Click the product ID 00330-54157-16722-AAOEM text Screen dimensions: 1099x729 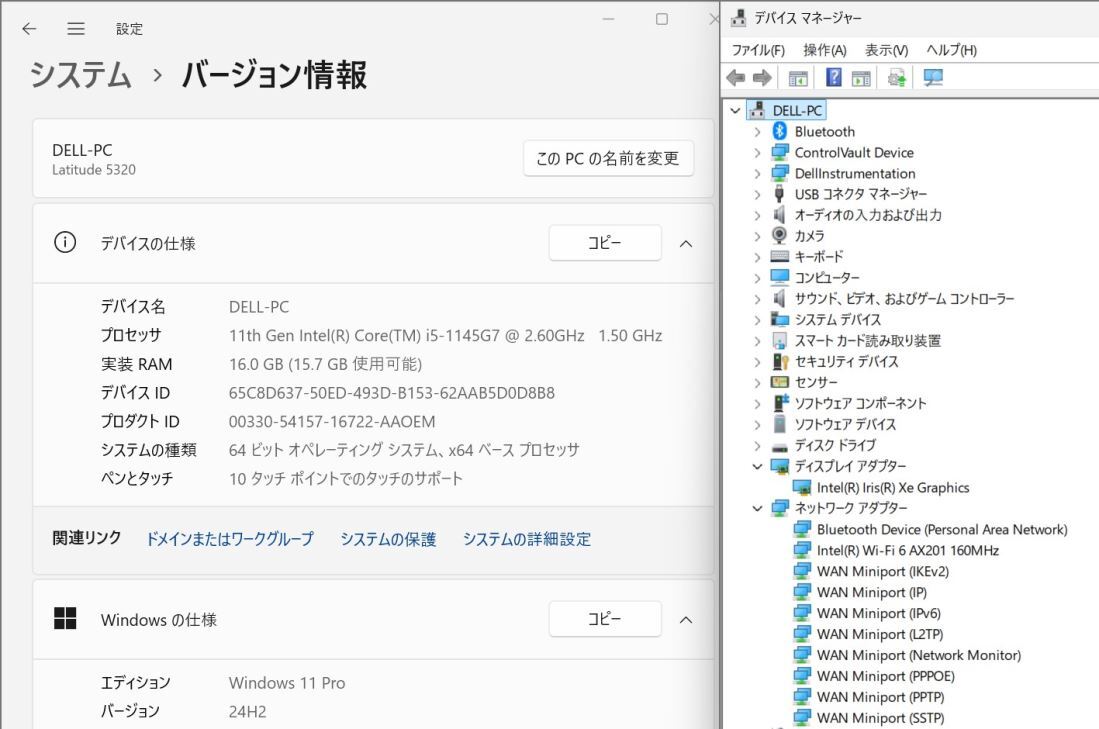tap(332, 422)
